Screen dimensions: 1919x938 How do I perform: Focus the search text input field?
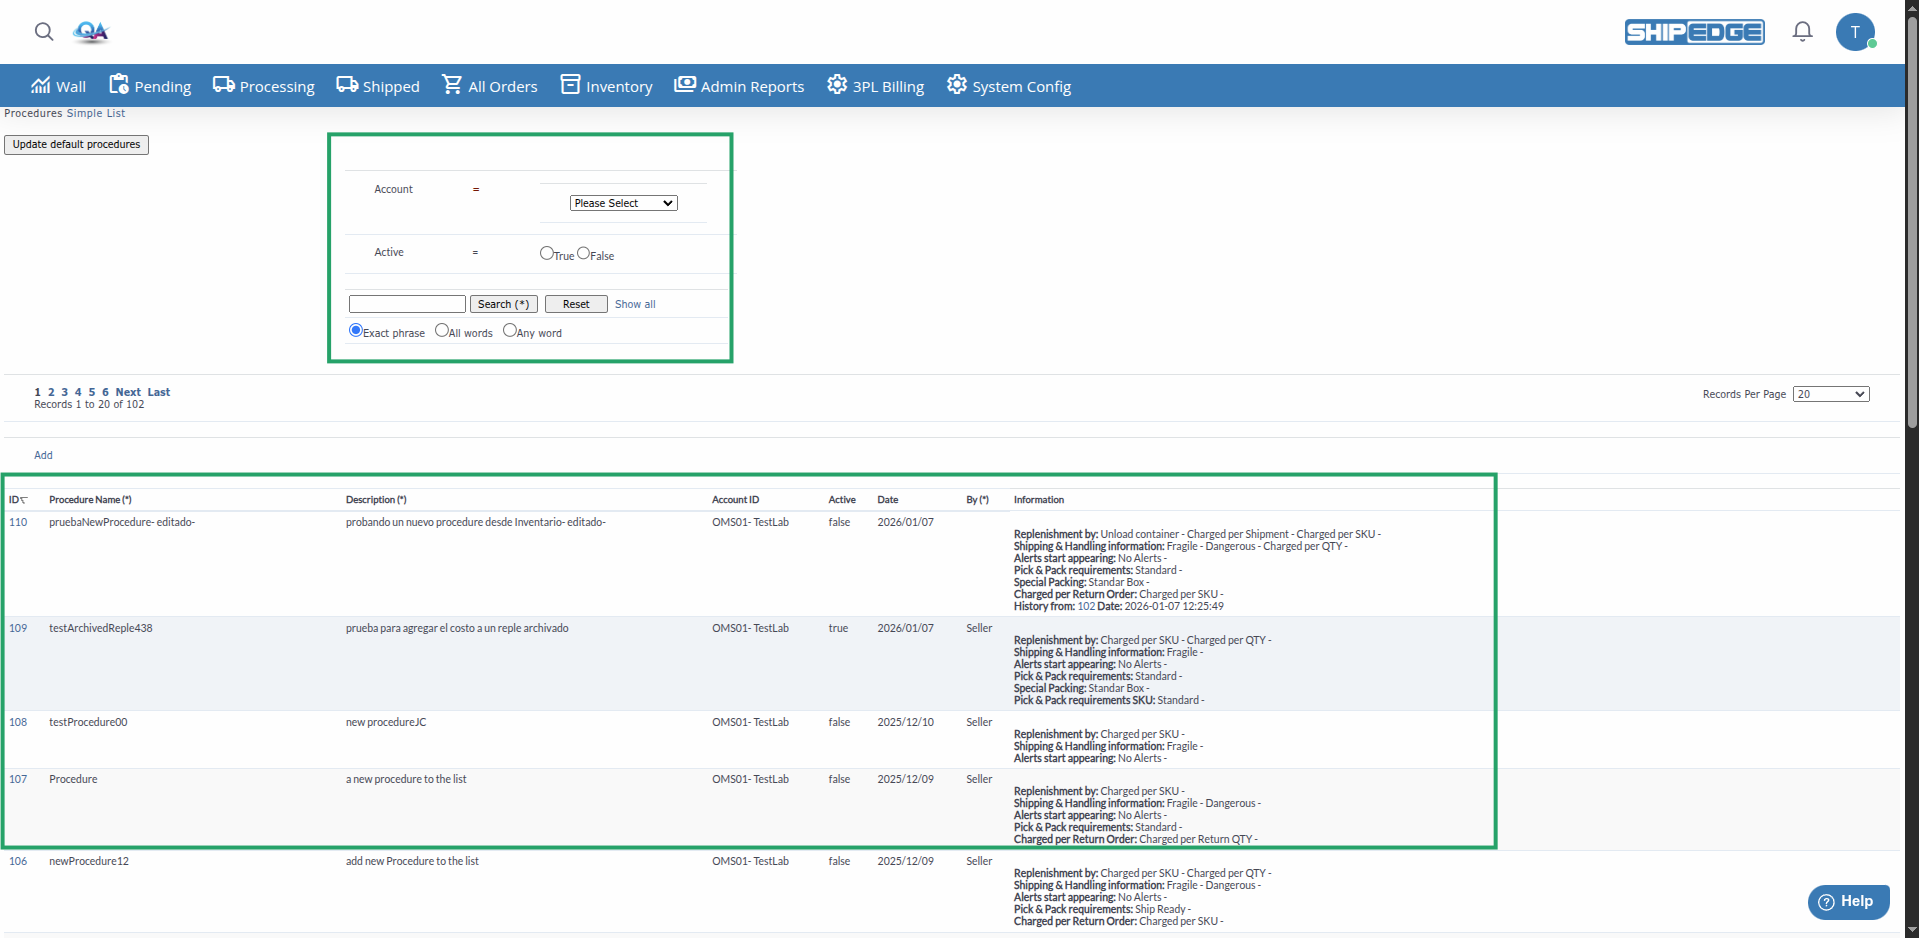(x=407, y=304)
